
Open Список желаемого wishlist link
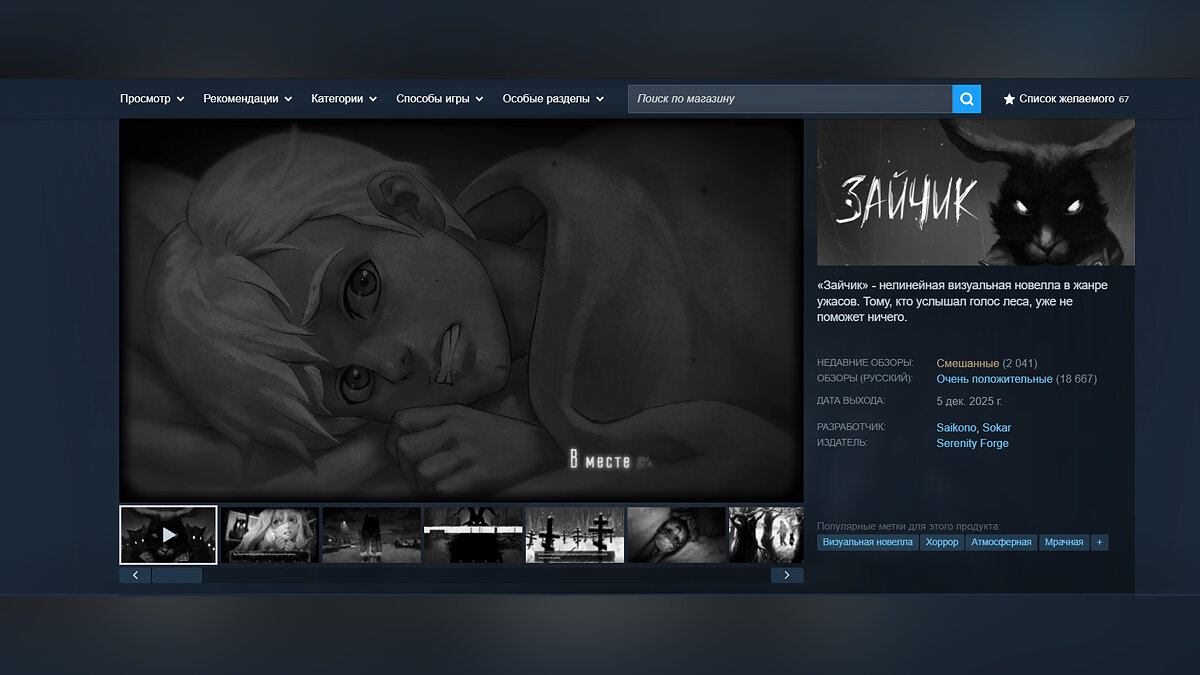coord(1066,99)
